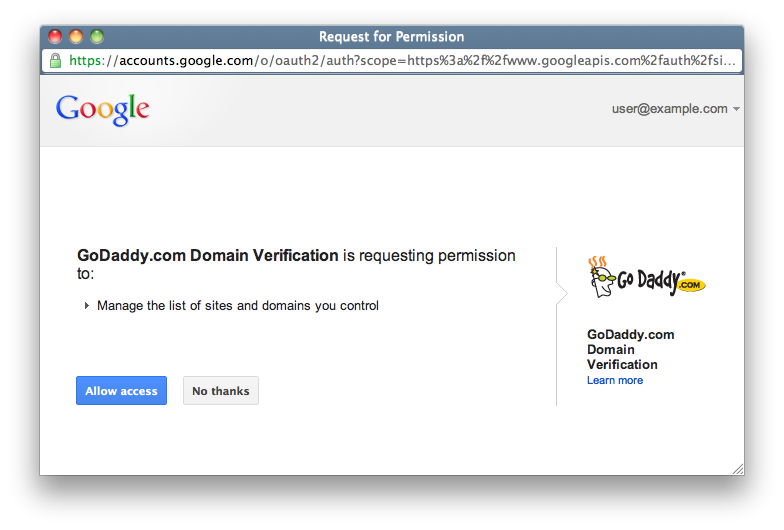This screenshot has width=784, height=530.
Task: Decline by clicking No thanks
Action: pos(220,391)
